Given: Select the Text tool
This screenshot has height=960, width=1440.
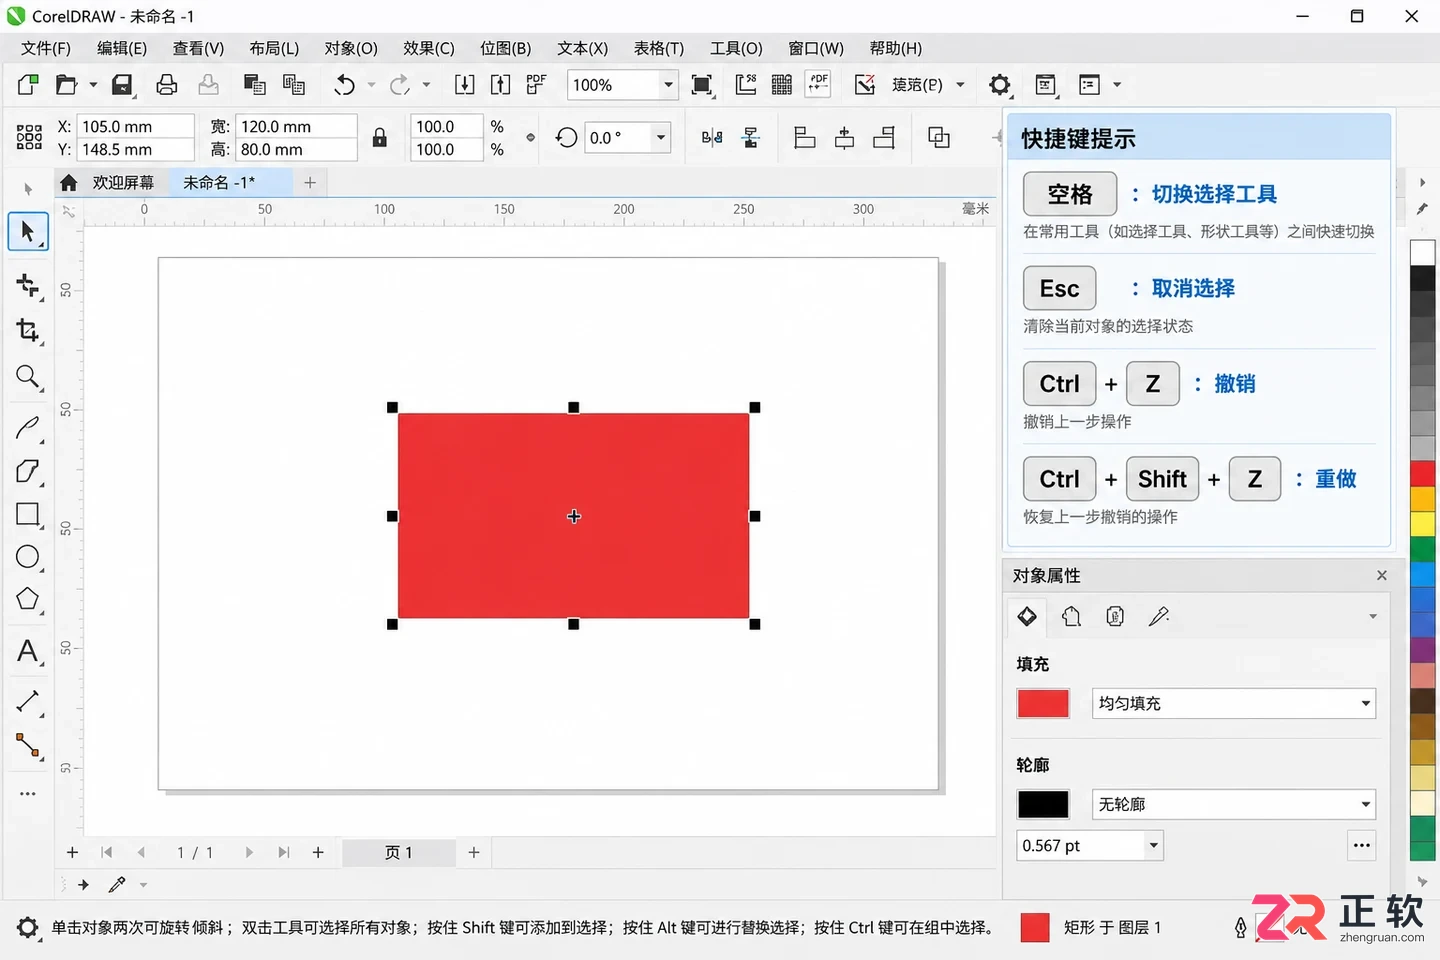Looking at the screenshot, I should 28,652.
